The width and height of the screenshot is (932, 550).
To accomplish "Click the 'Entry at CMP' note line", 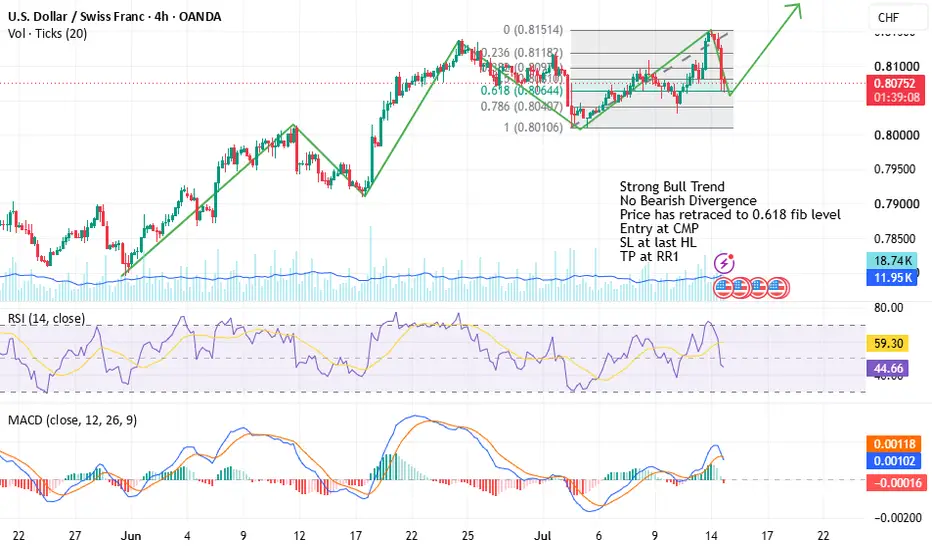I will 659,228.
